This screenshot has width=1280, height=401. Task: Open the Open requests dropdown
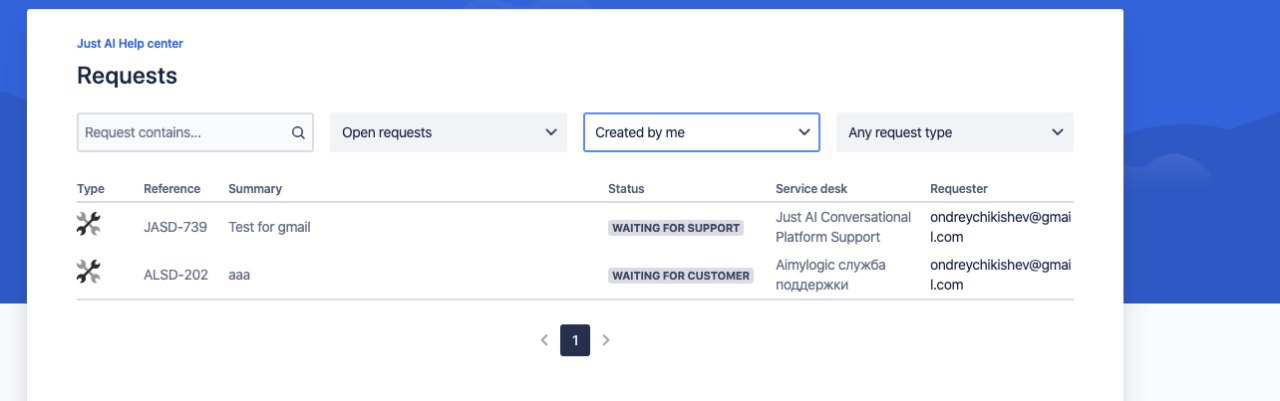pos(448,132)
